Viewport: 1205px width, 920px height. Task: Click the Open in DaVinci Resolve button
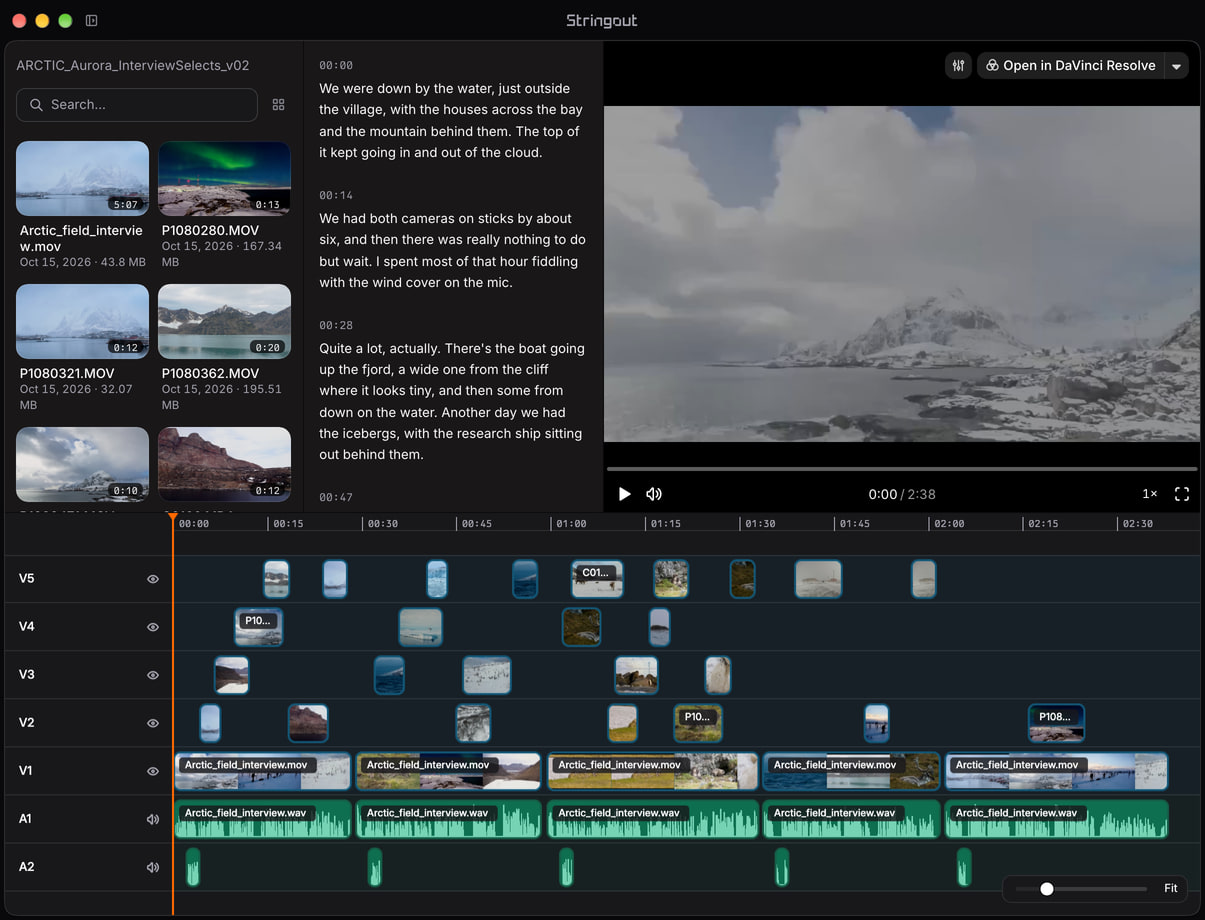click(1070, 66)
